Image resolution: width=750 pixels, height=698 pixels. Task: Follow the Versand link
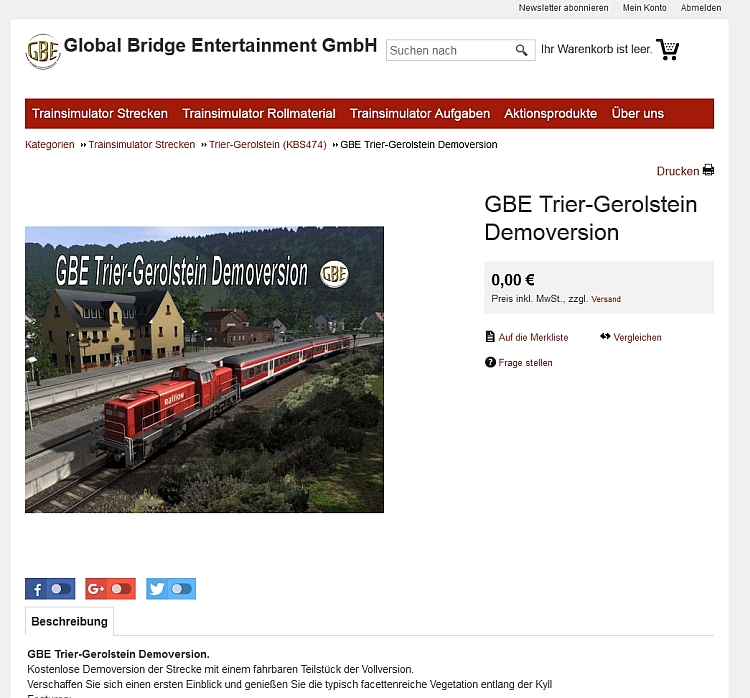coord(606,299)
